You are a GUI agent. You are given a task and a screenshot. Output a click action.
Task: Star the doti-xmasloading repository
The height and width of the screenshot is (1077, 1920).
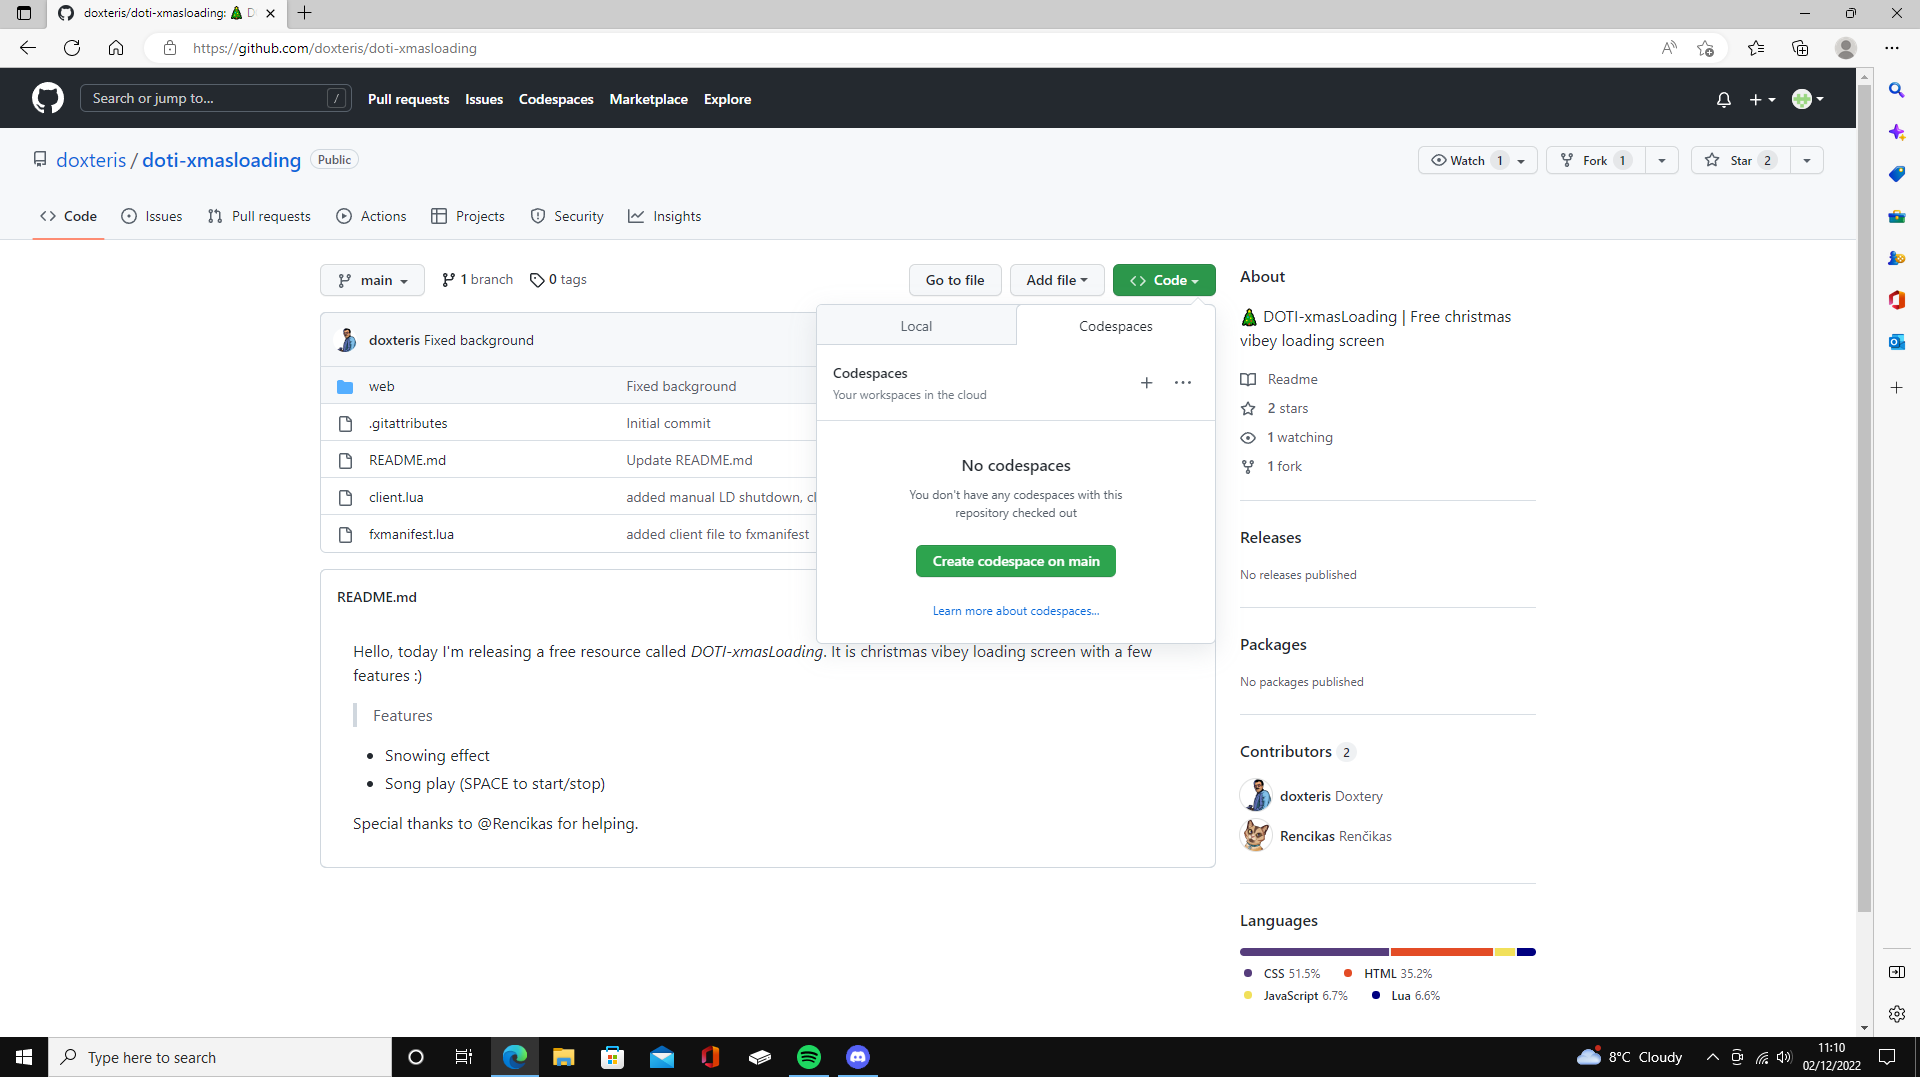(x=1741, y=160)
